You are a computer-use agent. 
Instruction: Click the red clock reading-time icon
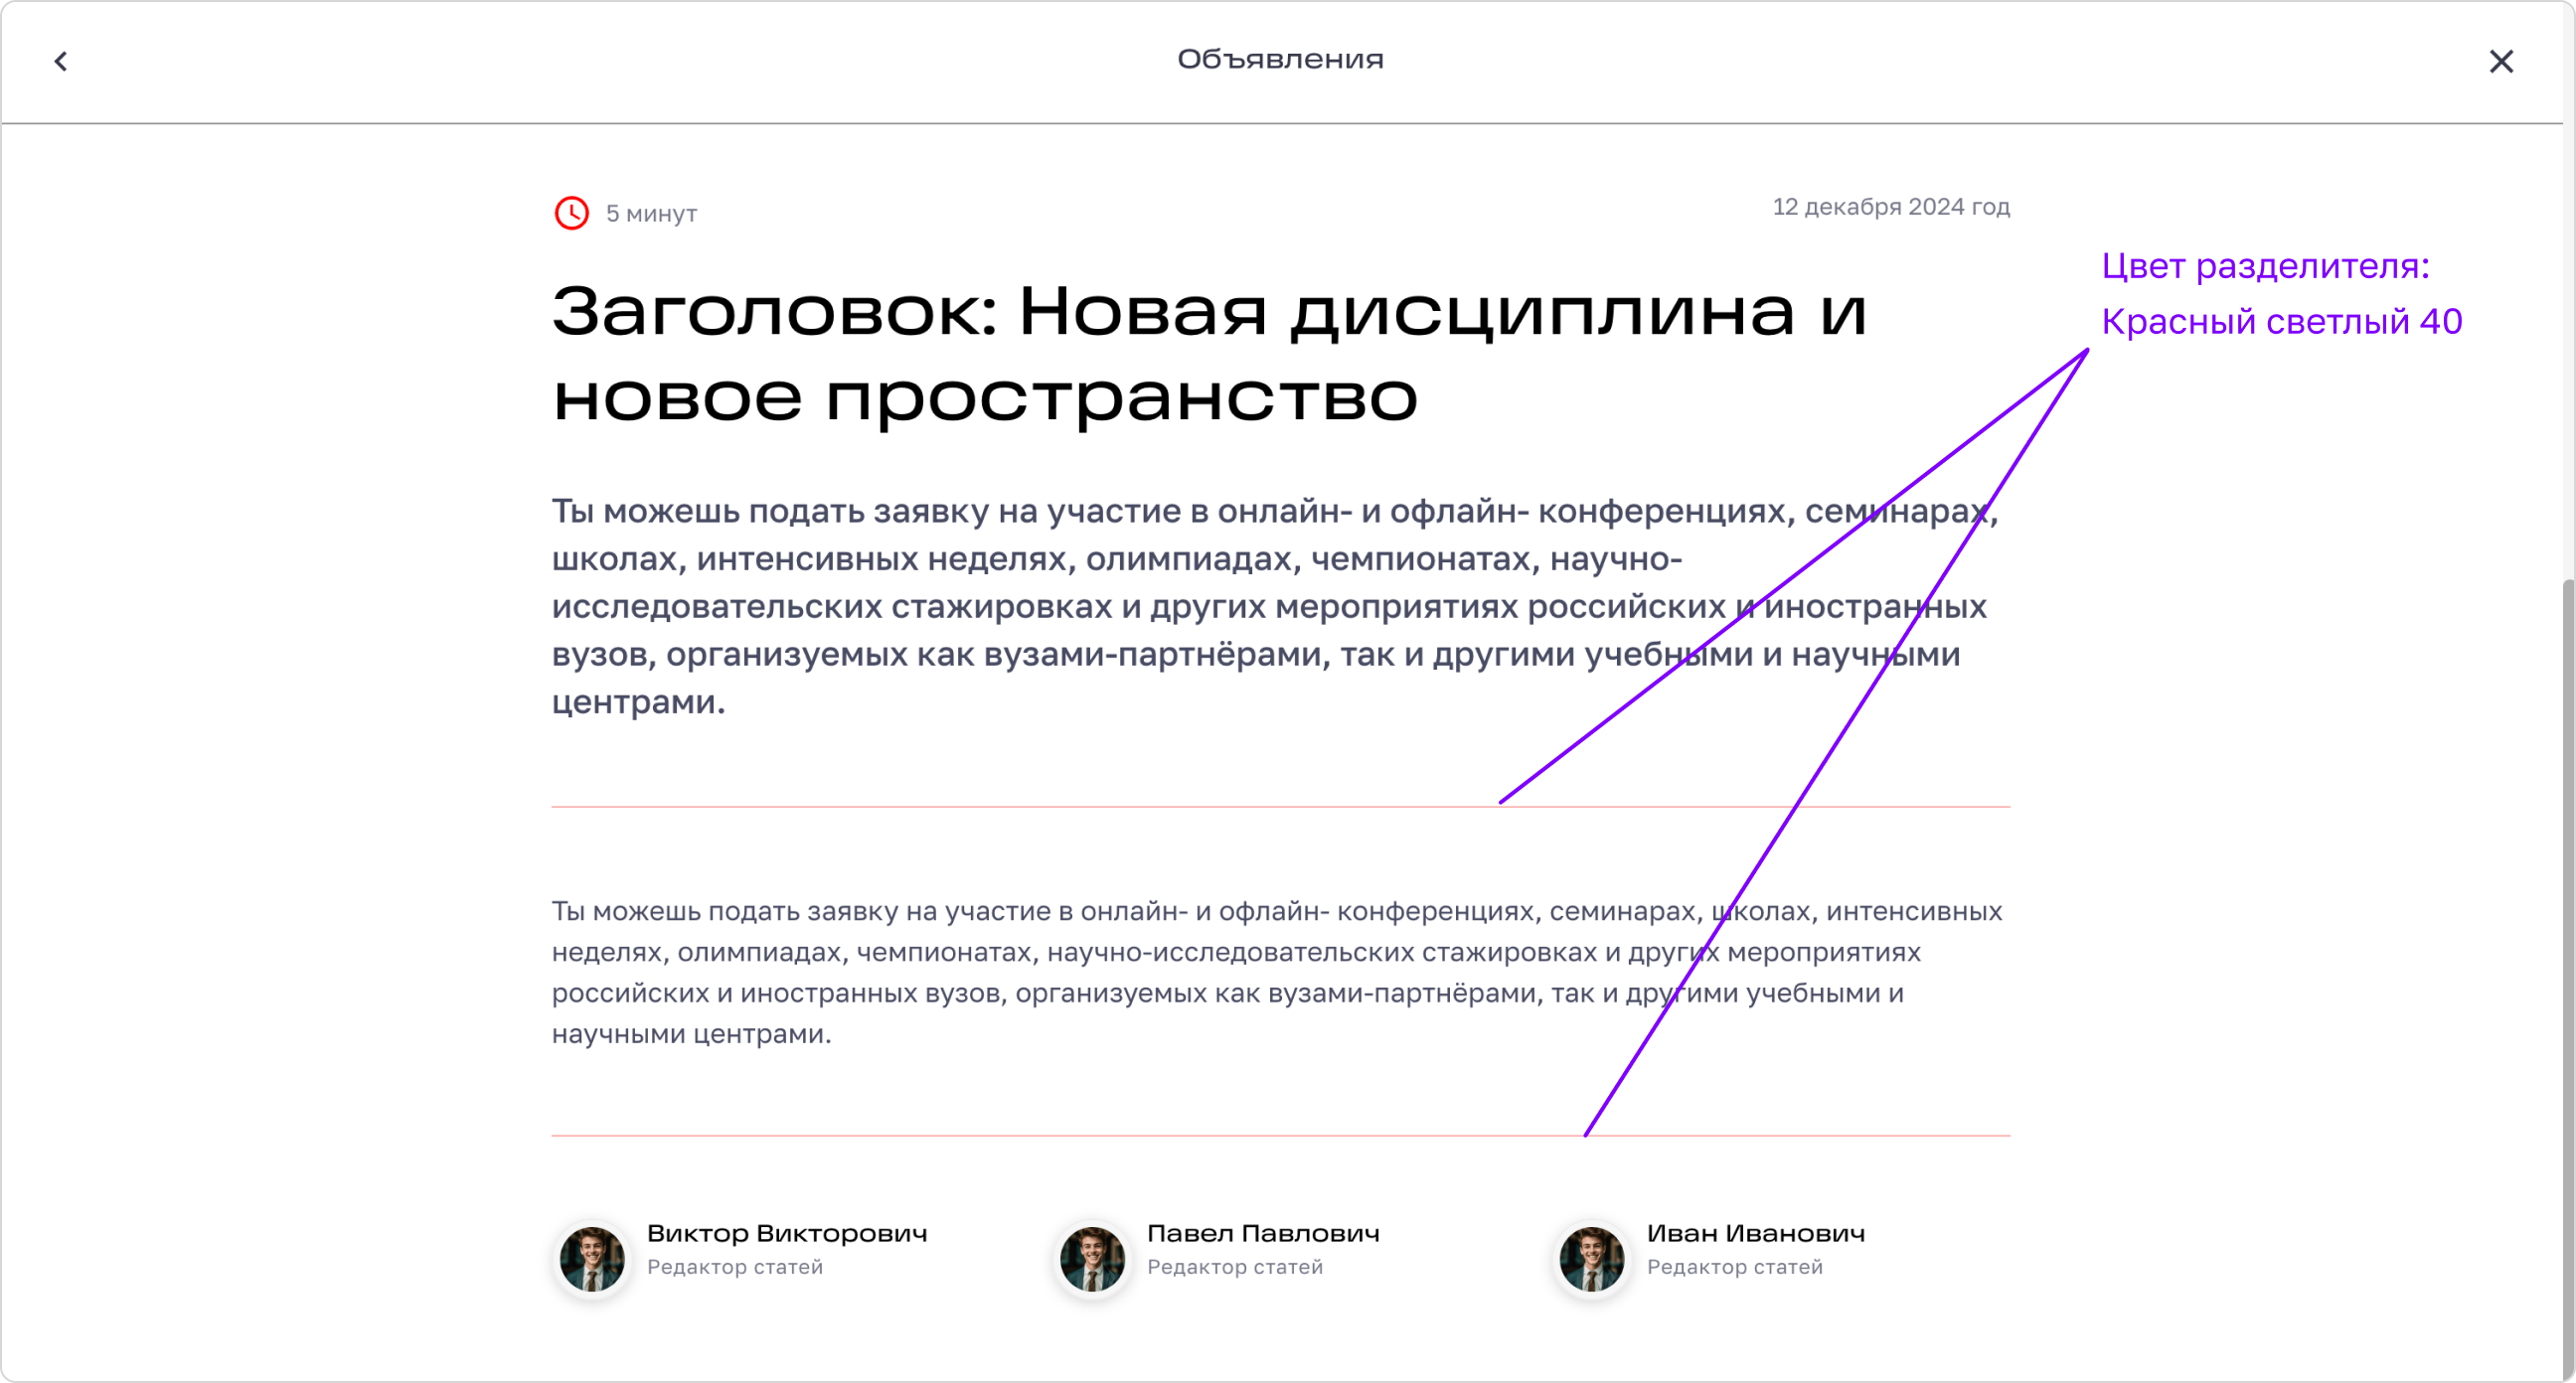pos(572,213)
